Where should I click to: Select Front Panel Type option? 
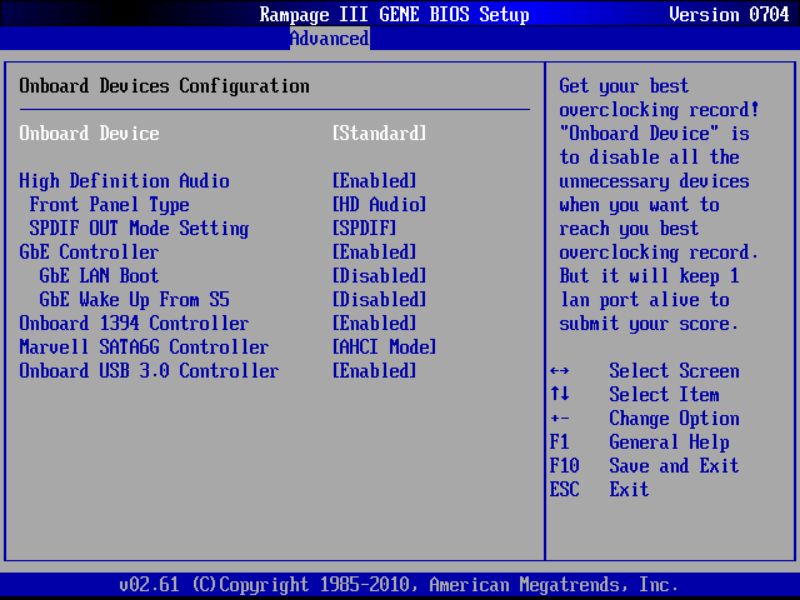pos(109,205)
